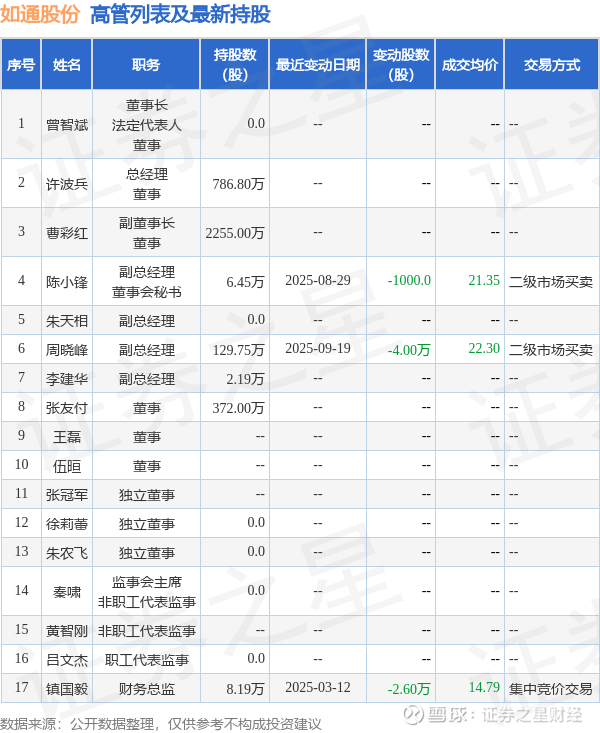600x733 pixels.
Task: Select the name 曾智斌
Action: coord(67,125)
